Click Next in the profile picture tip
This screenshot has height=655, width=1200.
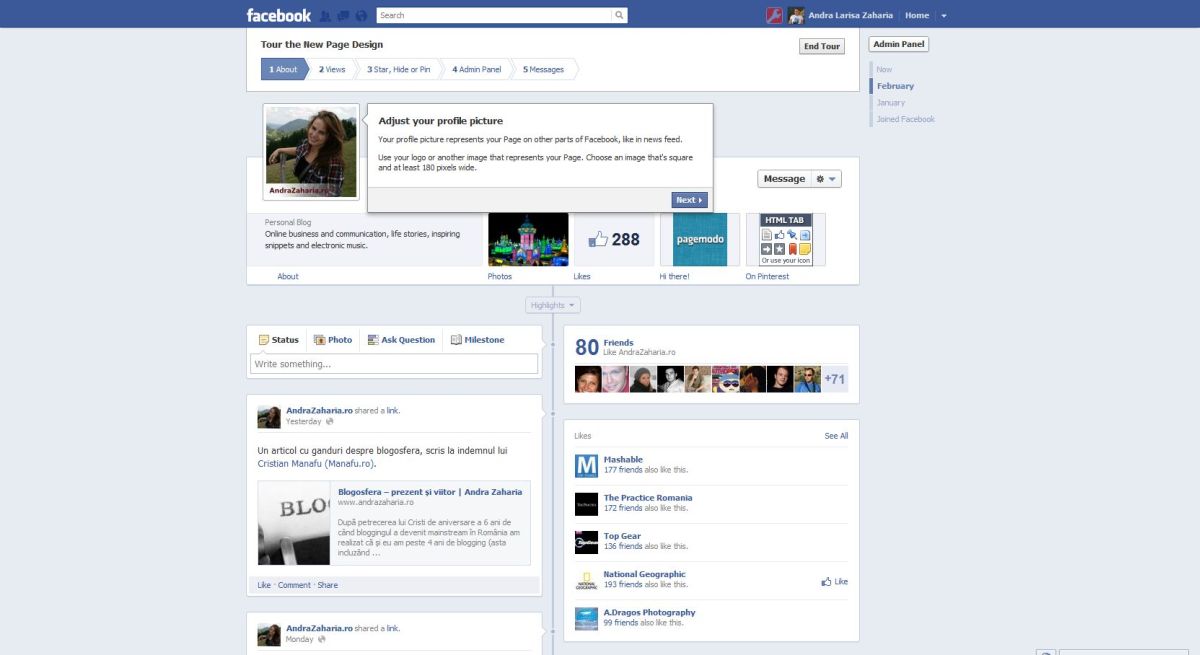click(689, 200)
